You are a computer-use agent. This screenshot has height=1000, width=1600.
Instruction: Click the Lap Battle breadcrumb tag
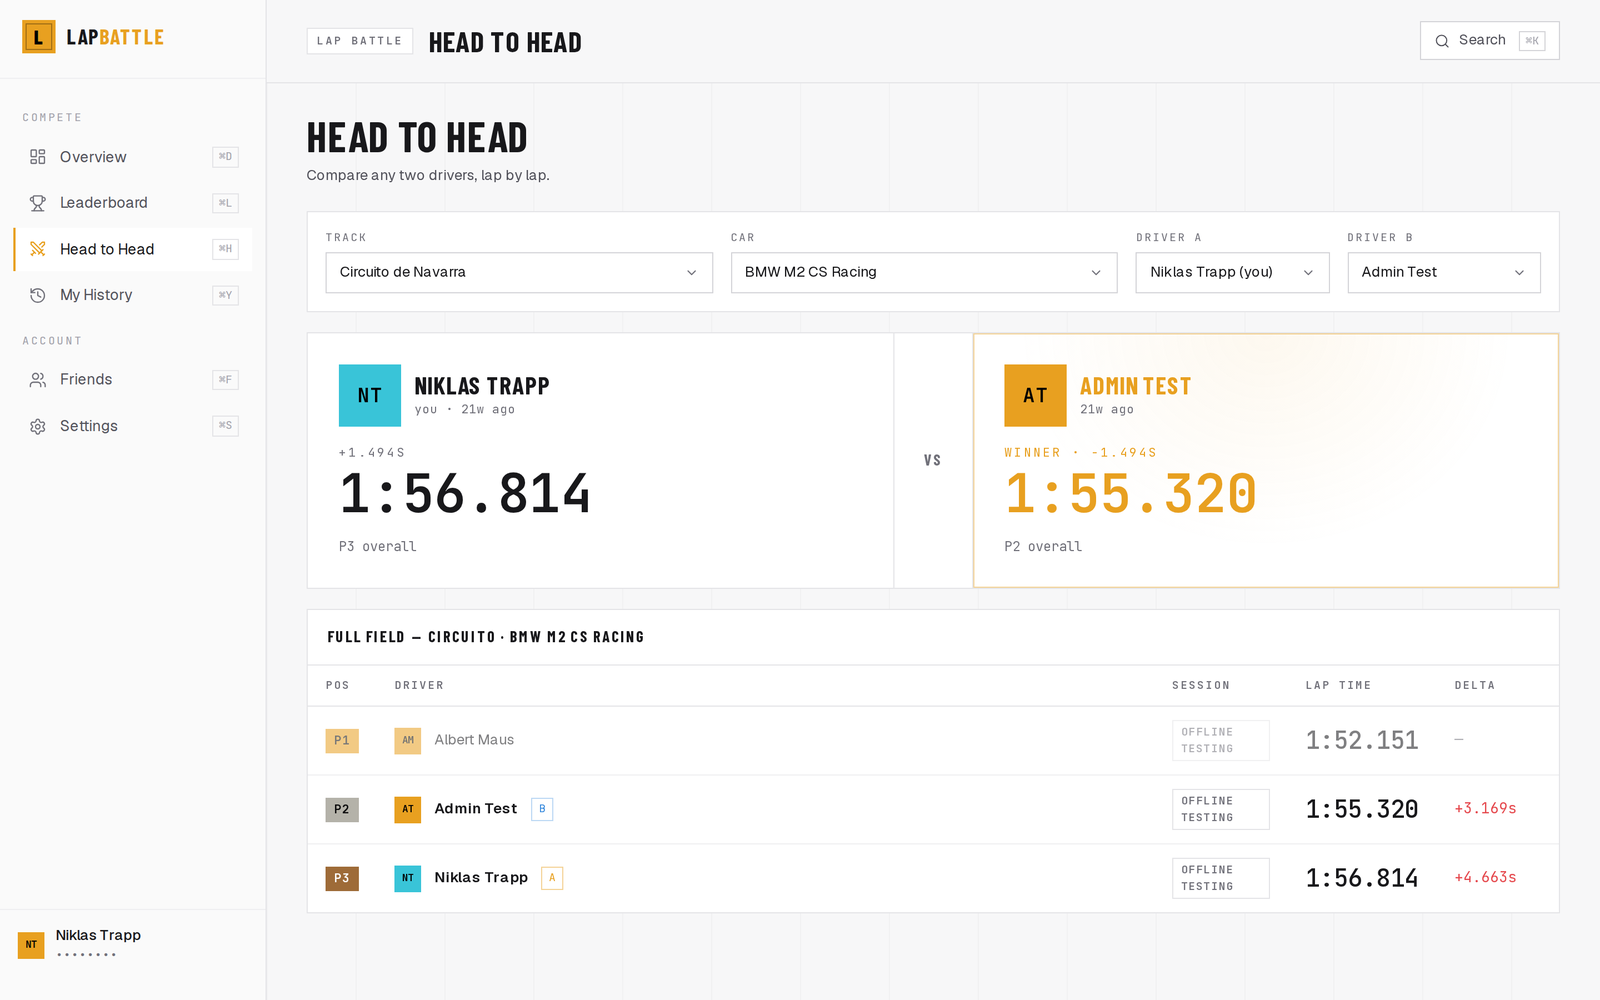[x=360, y=41]
